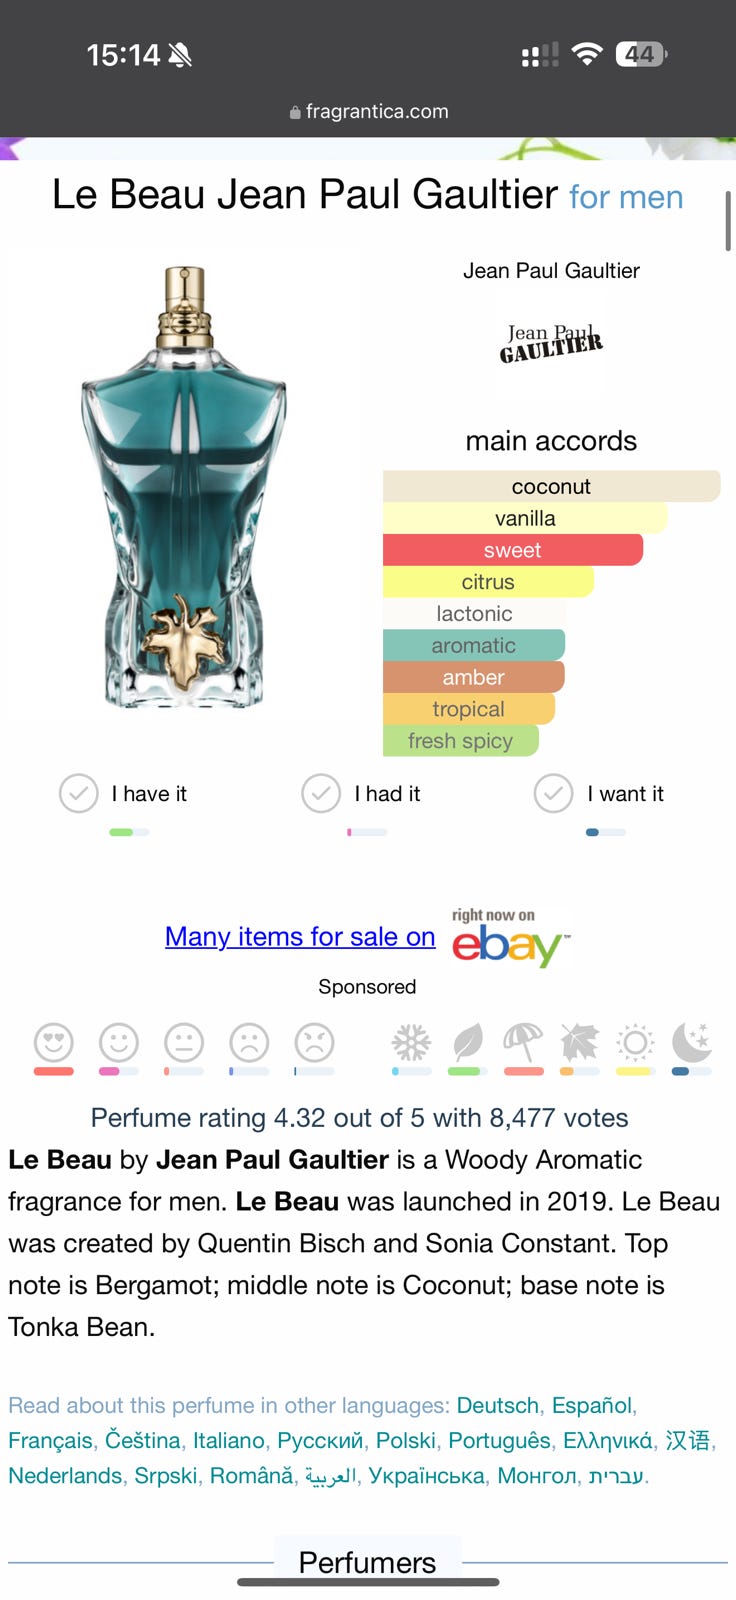
Task: Select the spring leaf season icon
Action: pyautogui.click(x=467, y=1043)
